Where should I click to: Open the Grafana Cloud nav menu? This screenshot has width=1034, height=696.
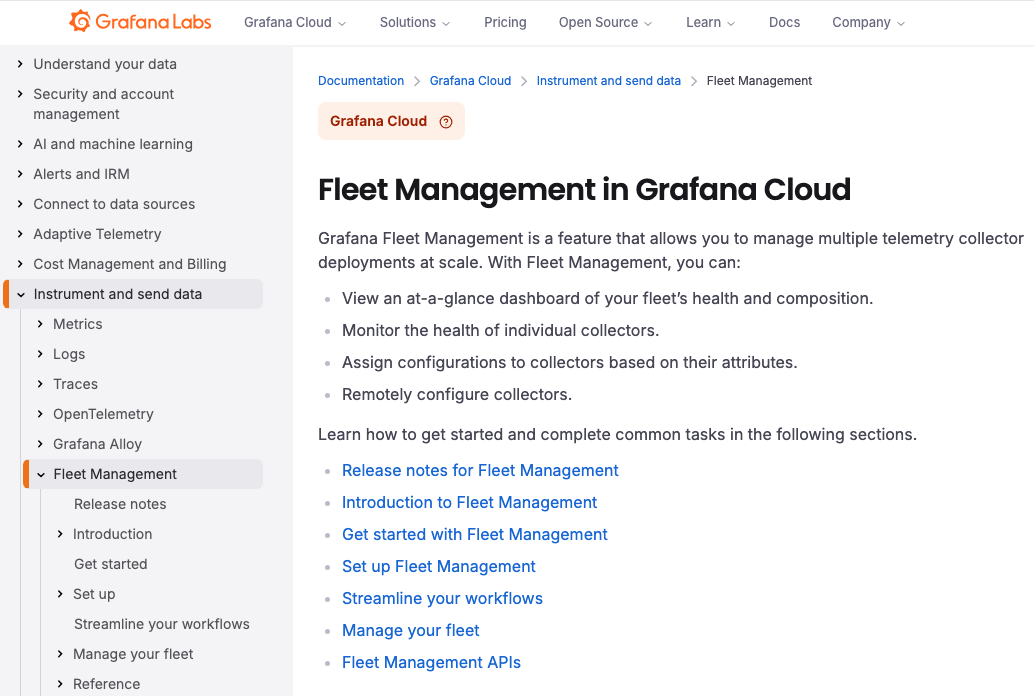tap(295, 22)
